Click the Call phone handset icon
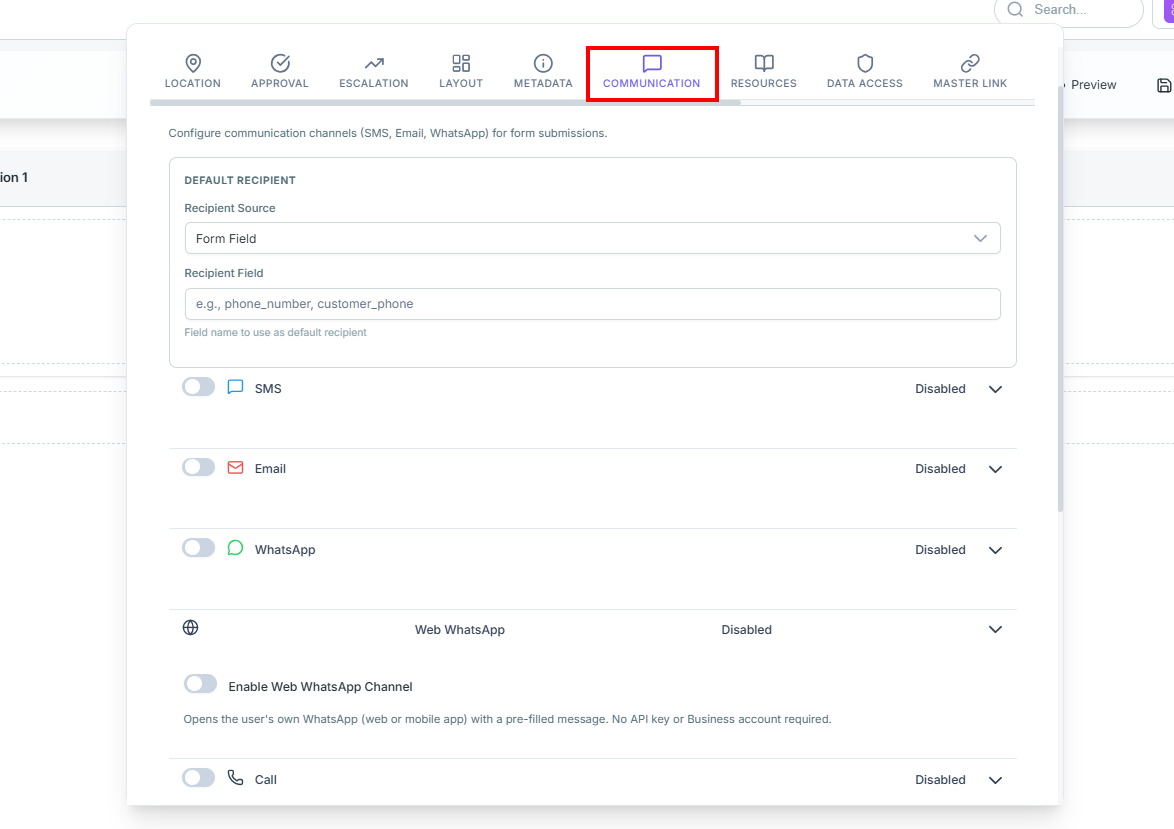The width and height of the screenshot is (1174, 829). [x=235, y=778]
